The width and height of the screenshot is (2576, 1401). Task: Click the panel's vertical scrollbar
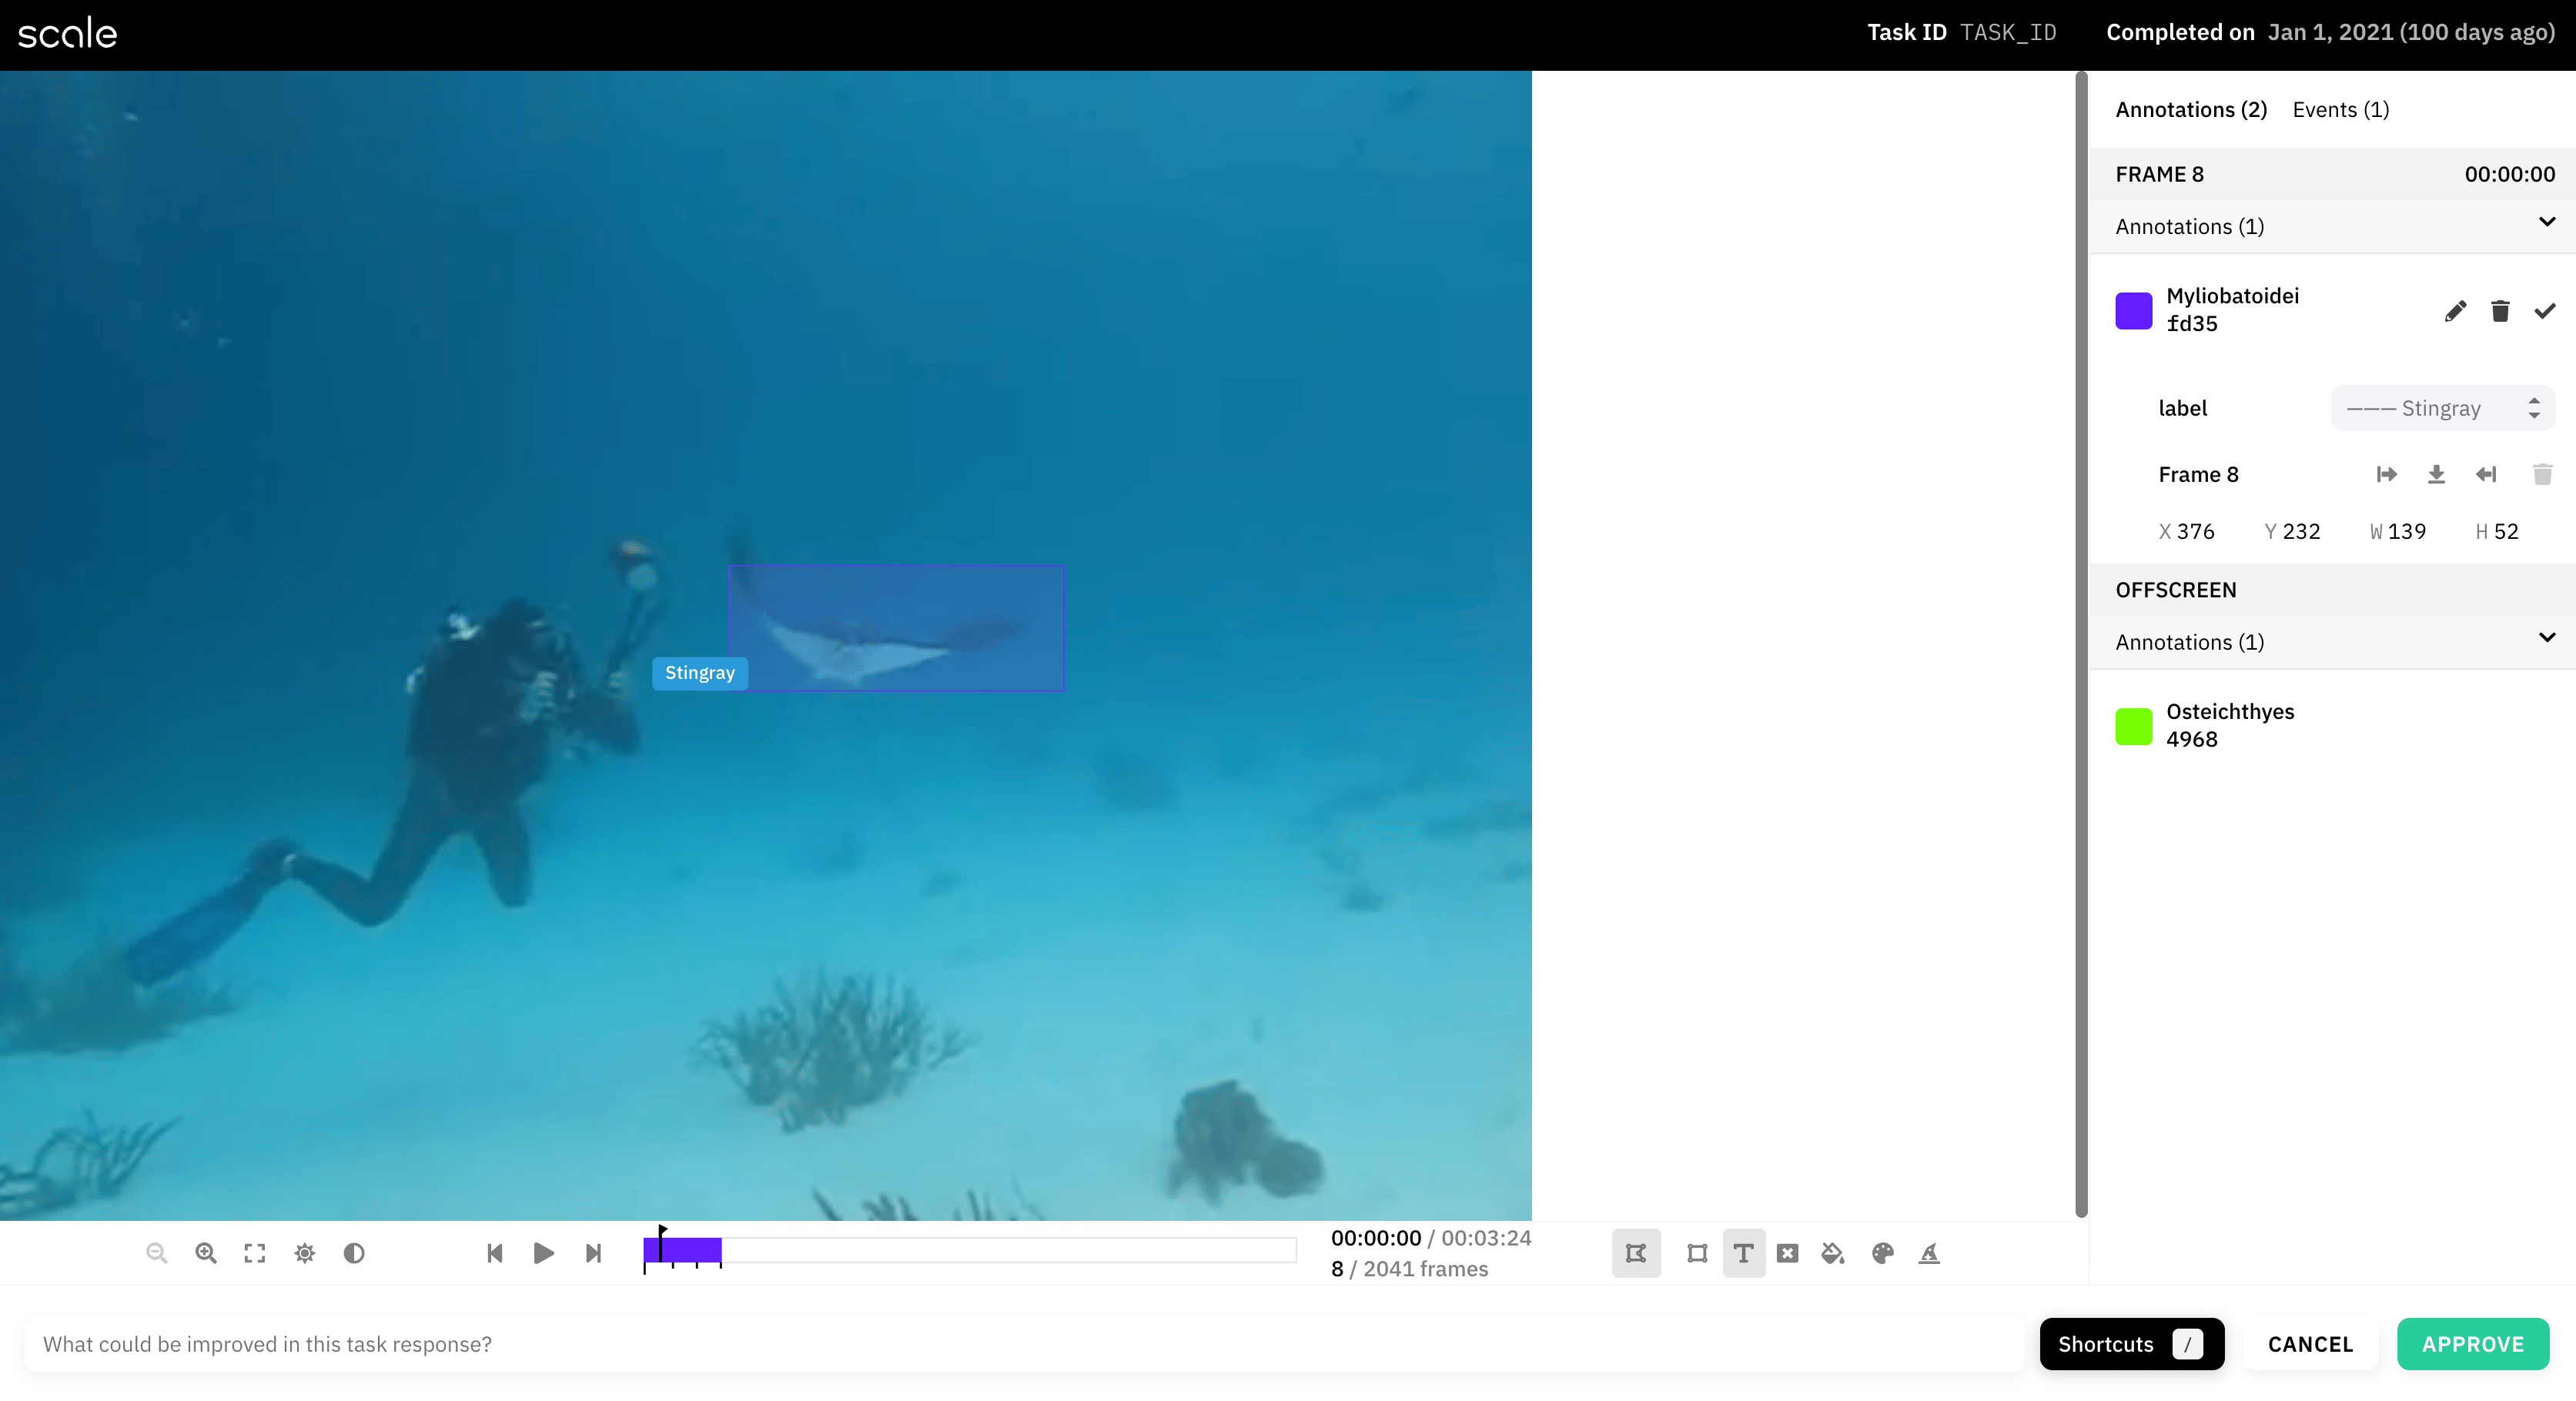(2081, 644)
